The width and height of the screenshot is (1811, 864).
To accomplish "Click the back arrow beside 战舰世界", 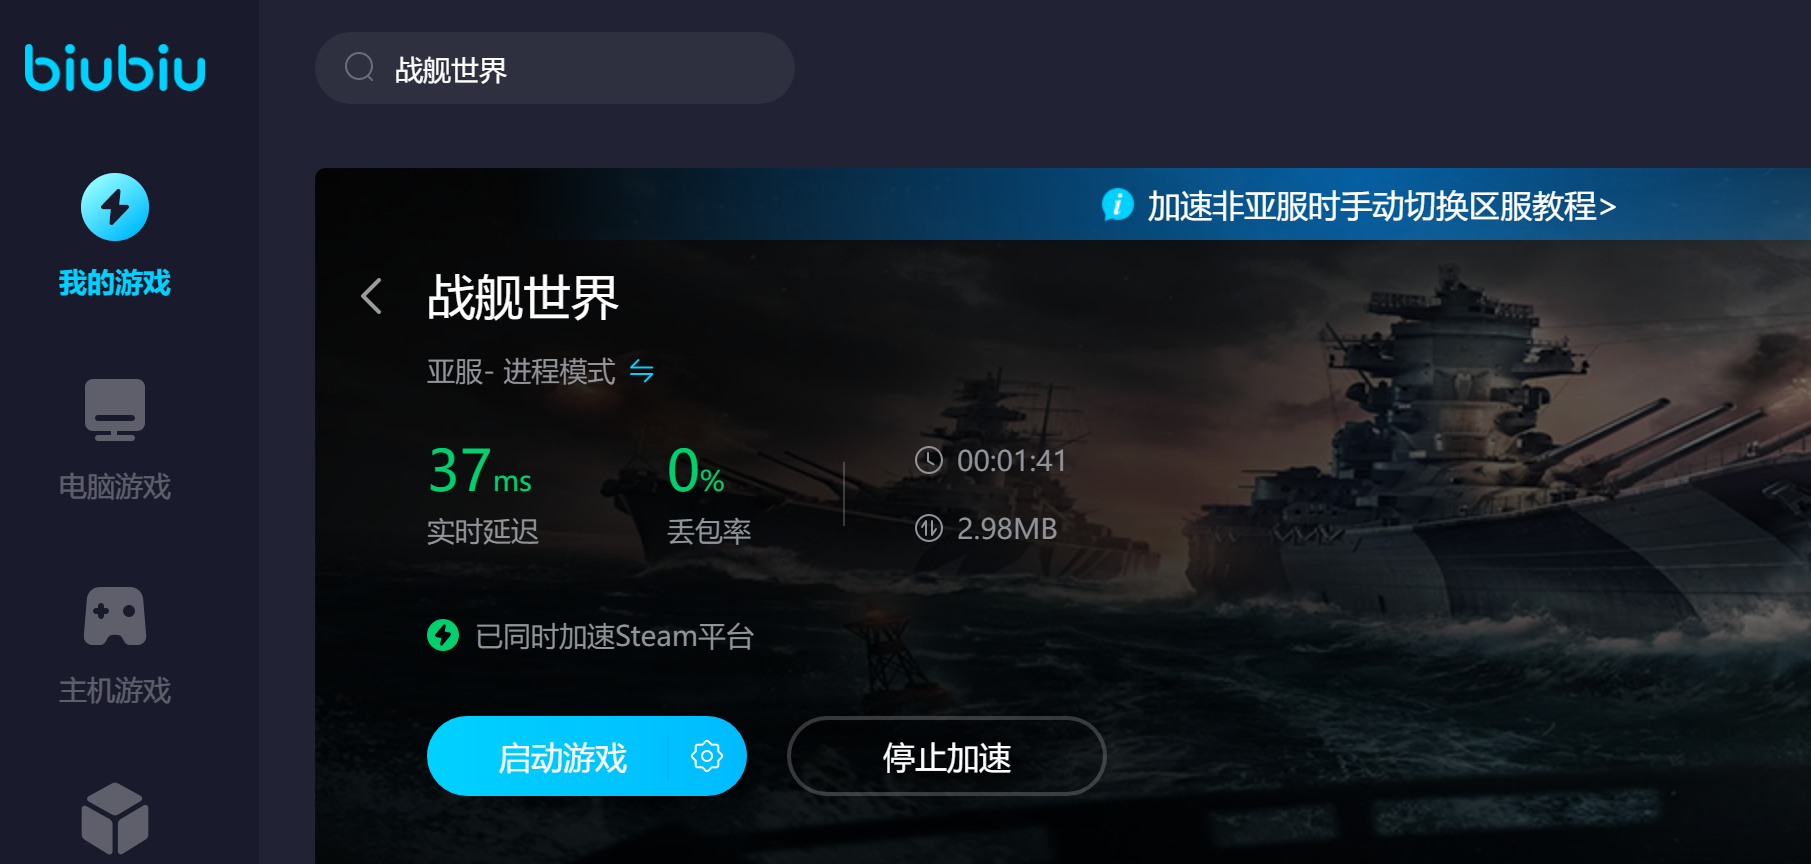I will pos(372,296).
